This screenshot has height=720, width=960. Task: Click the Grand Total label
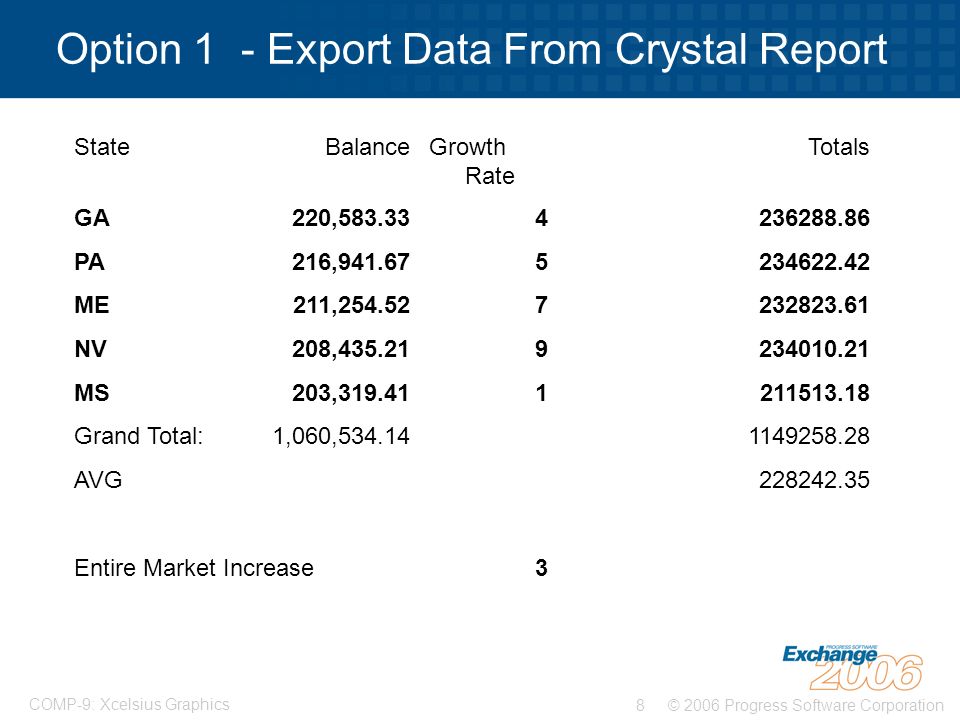pyautogui.click(x=138, y=437)
